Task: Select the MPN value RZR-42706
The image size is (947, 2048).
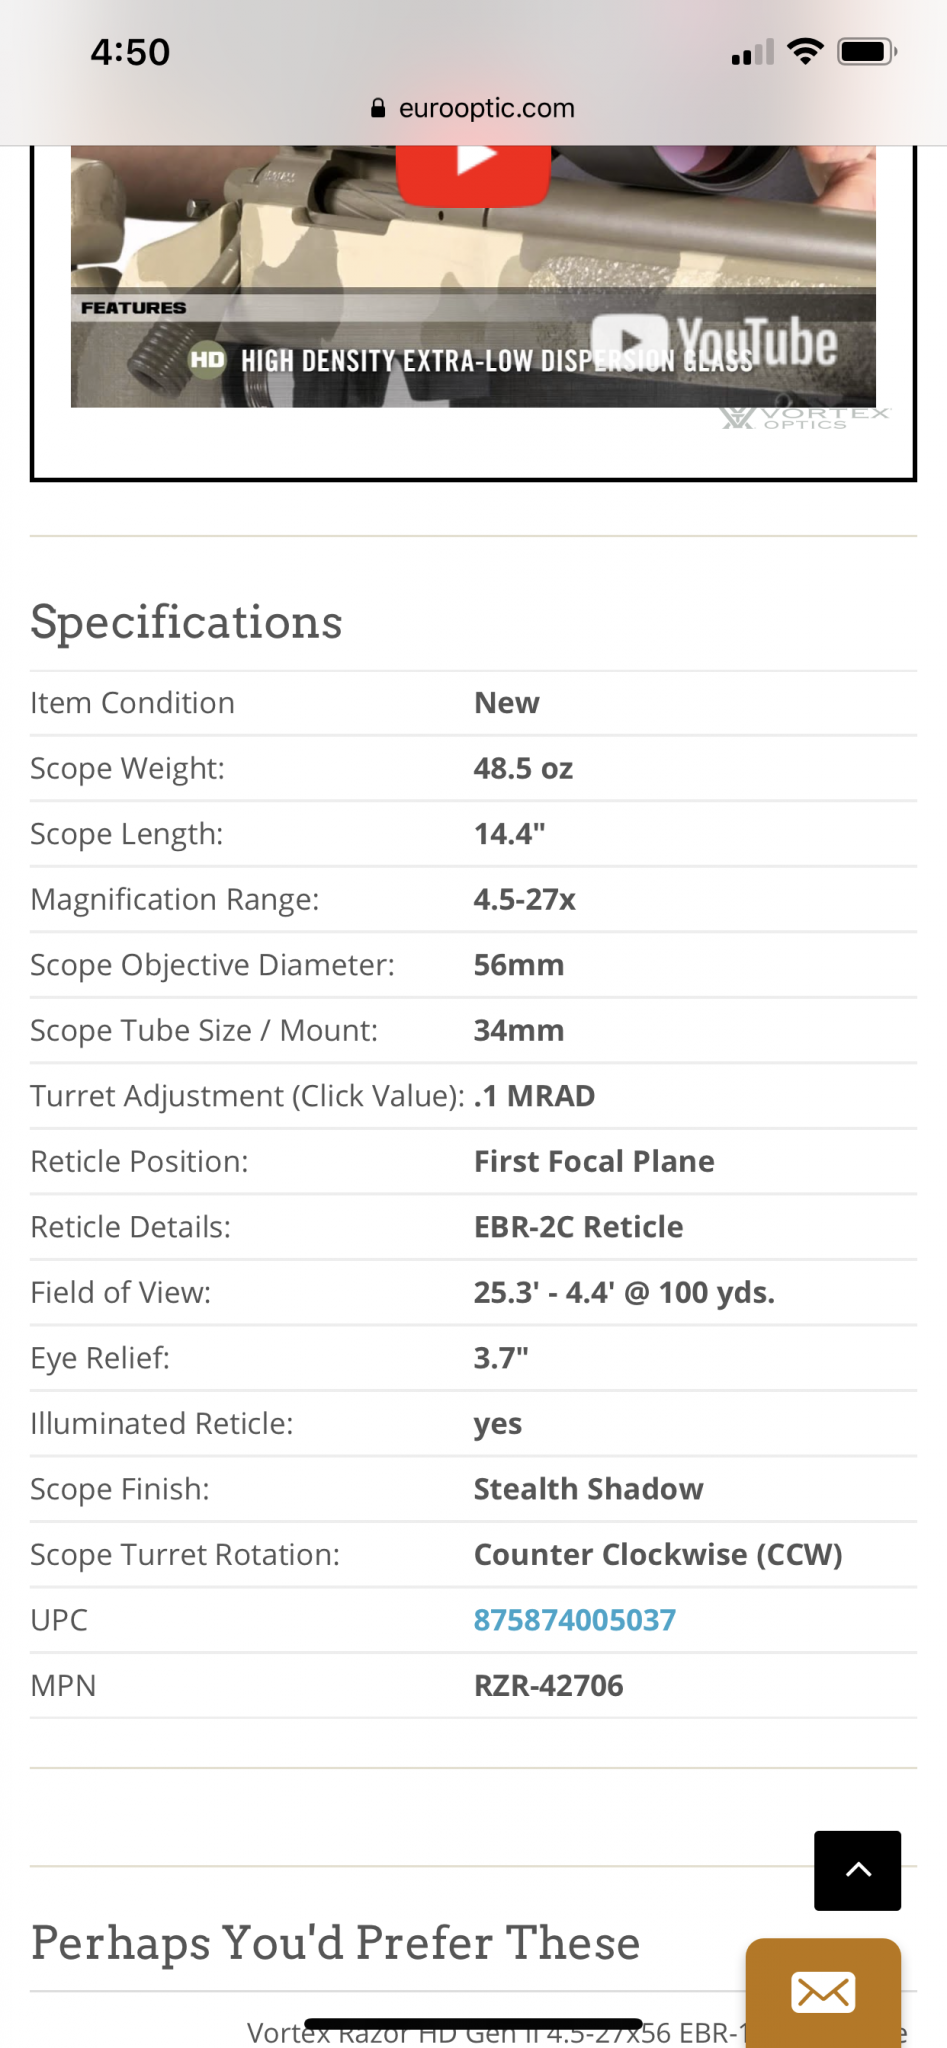Action: click(x=548, y=1685)
